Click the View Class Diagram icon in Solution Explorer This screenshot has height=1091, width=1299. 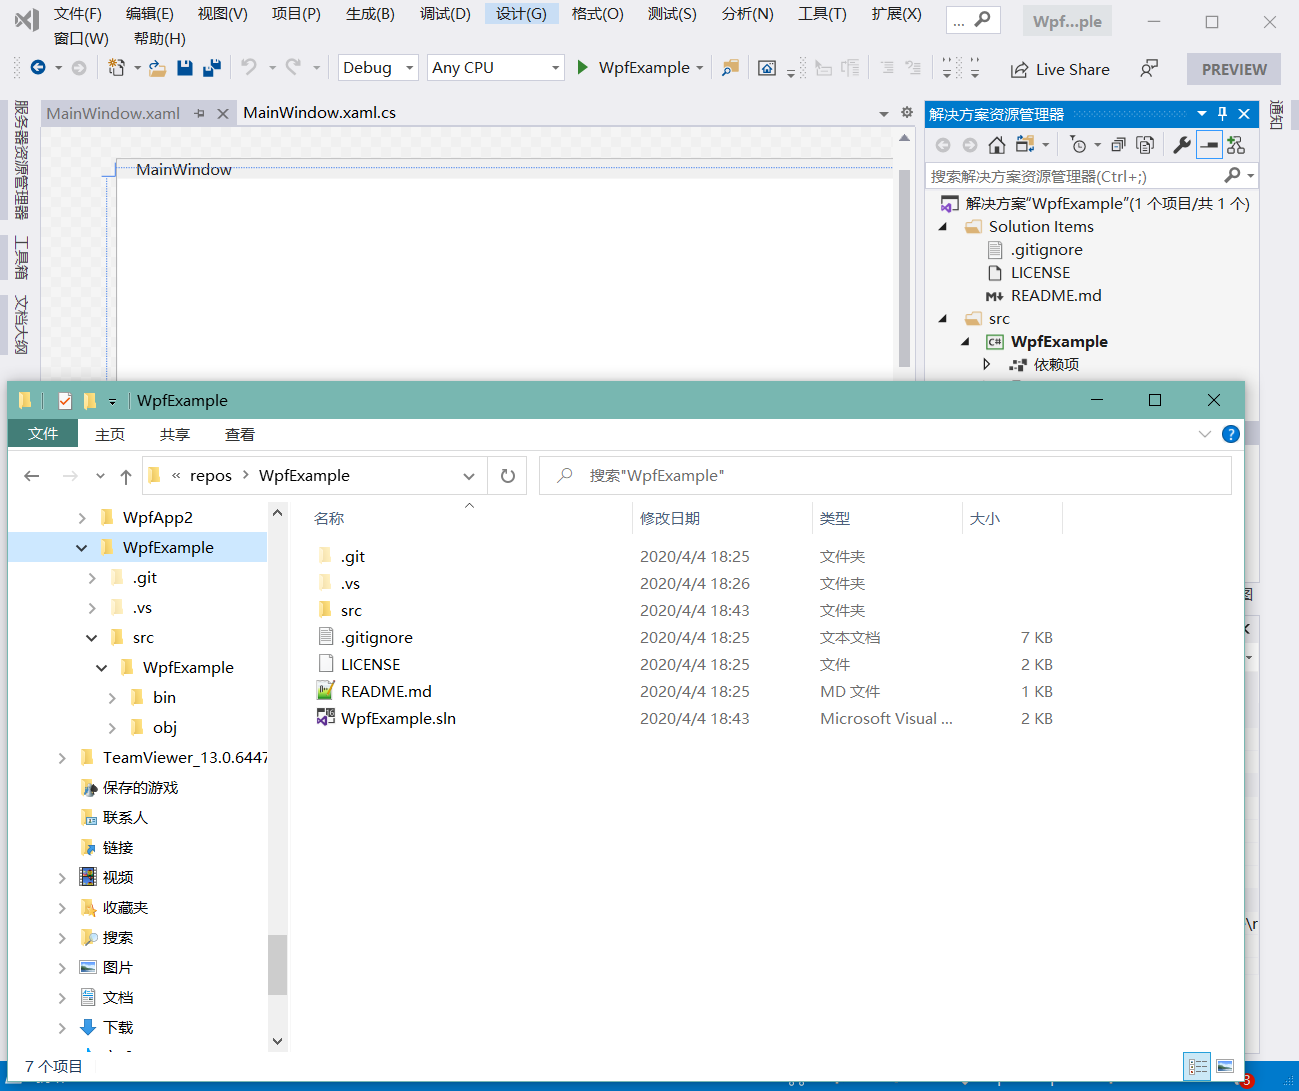(1236, 145)
